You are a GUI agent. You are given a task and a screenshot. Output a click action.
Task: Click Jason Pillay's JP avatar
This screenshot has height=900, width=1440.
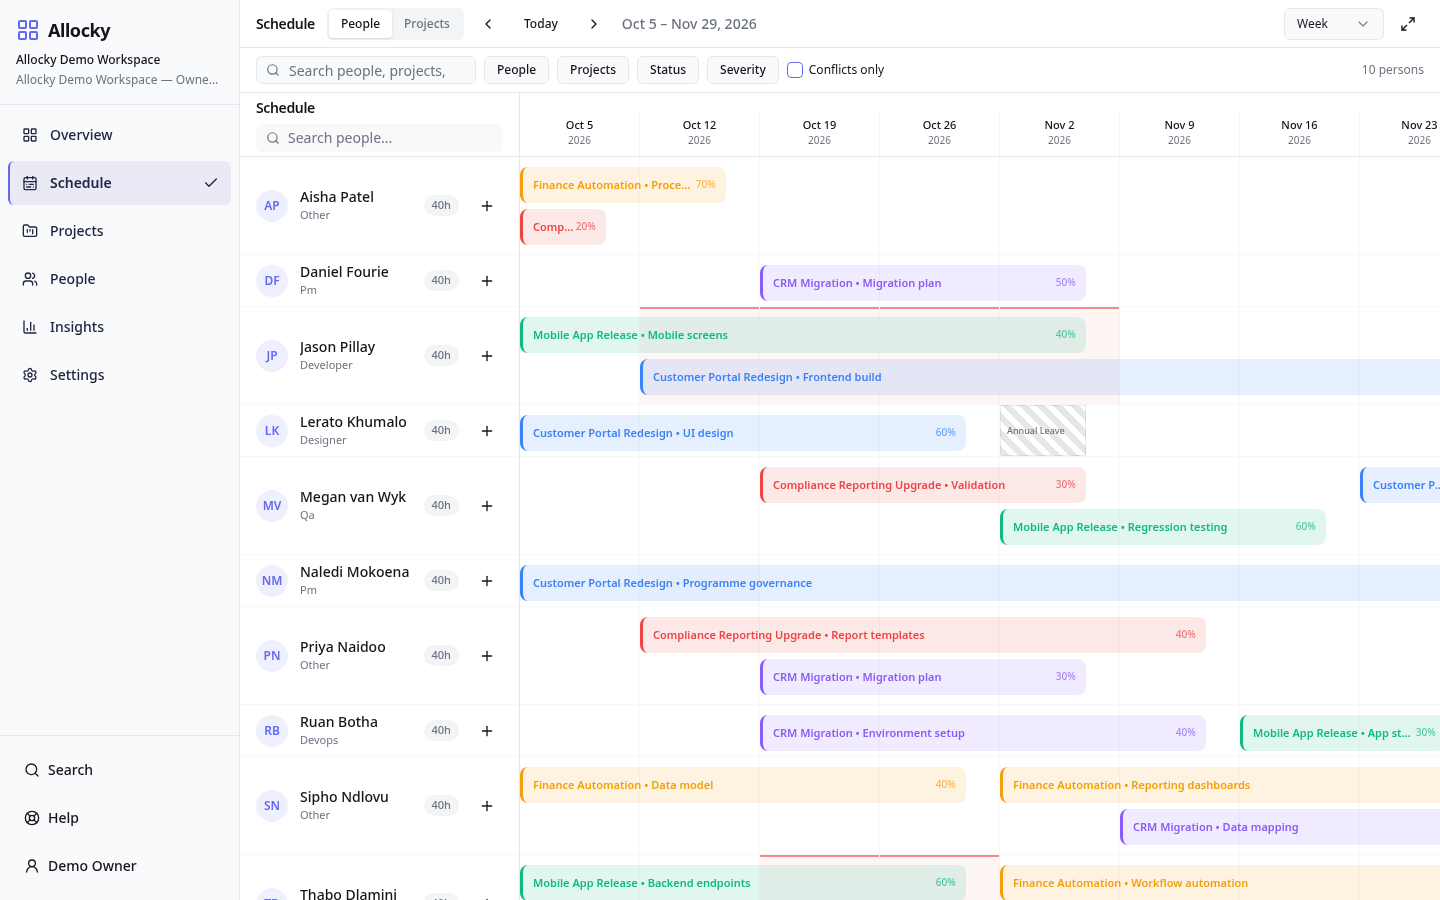click(x=272, y=356)
